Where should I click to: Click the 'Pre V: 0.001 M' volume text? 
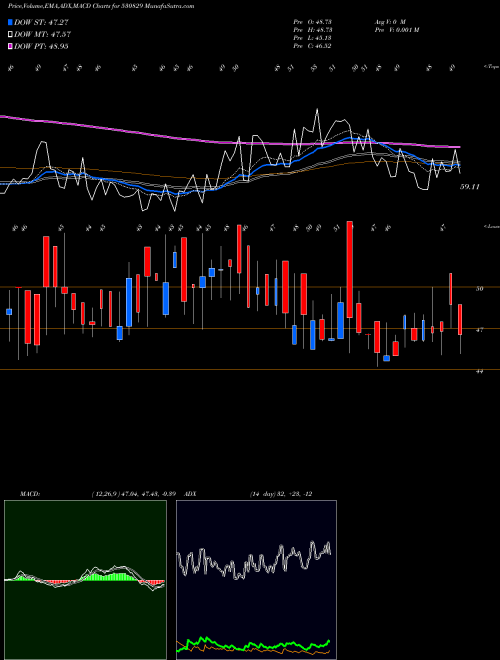click(x=396, y=30)
